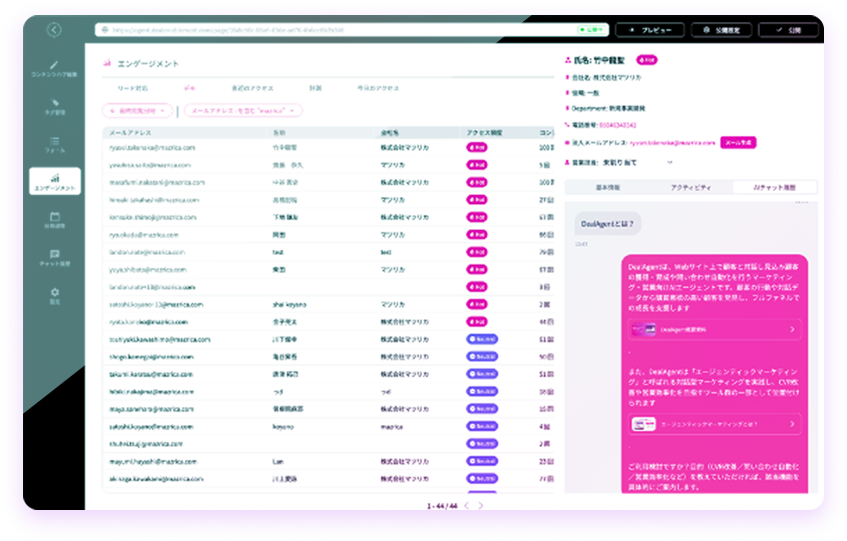This screenshot has width=847, height=541.
Task: Open the DealAgent overview document card chevron
Action: click(x=792, y=329)
